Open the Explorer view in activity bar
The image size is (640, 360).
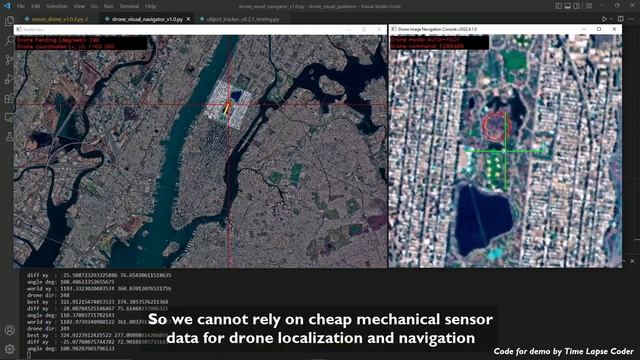pyautogui.click(x=9, y=21)
